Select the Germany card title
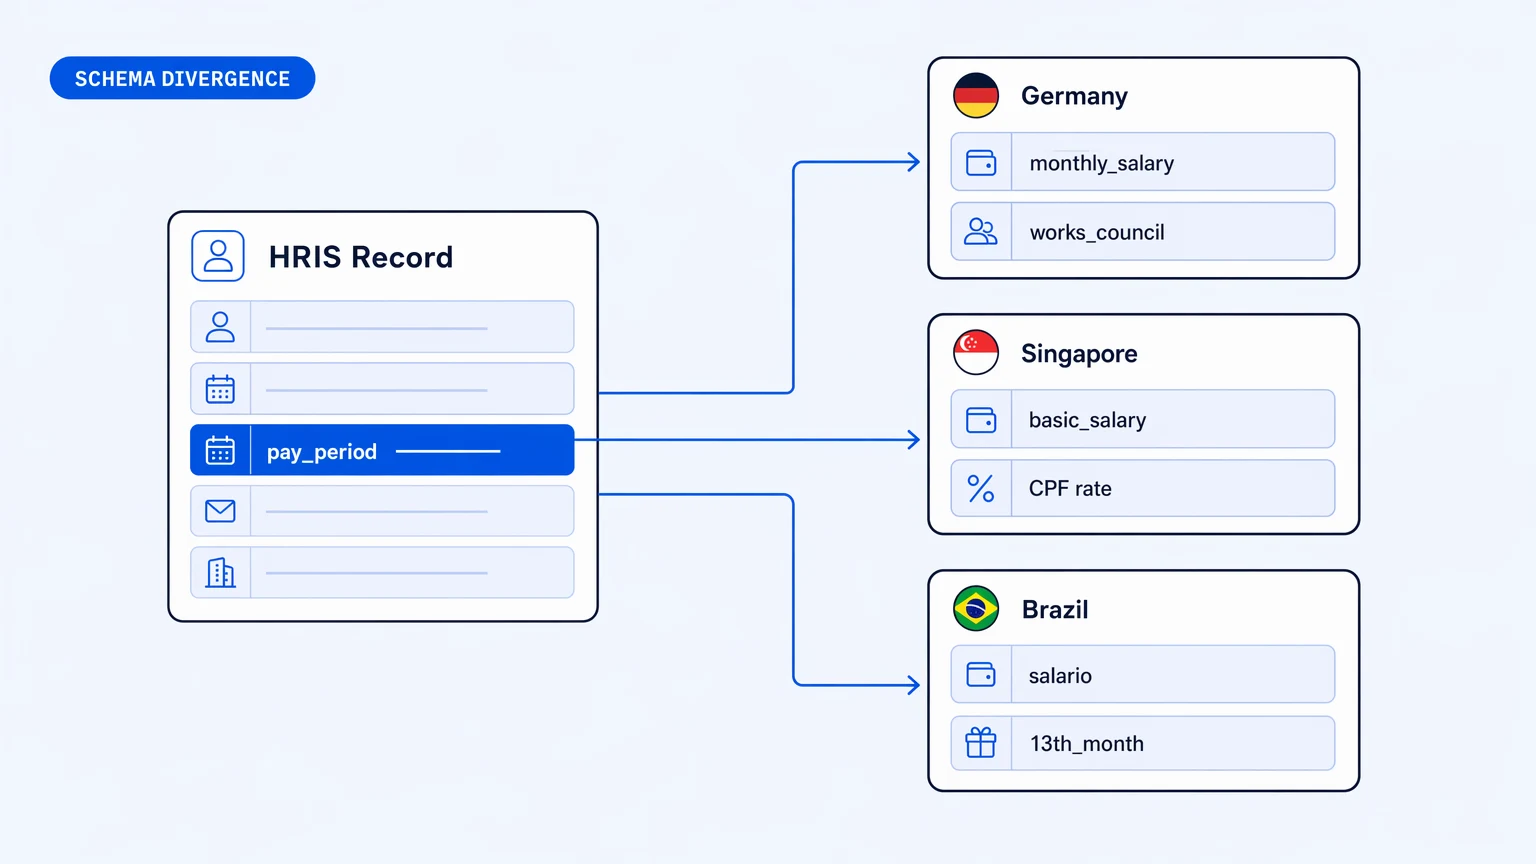This screenshot has height=864, width=1536. point(1074,96)
